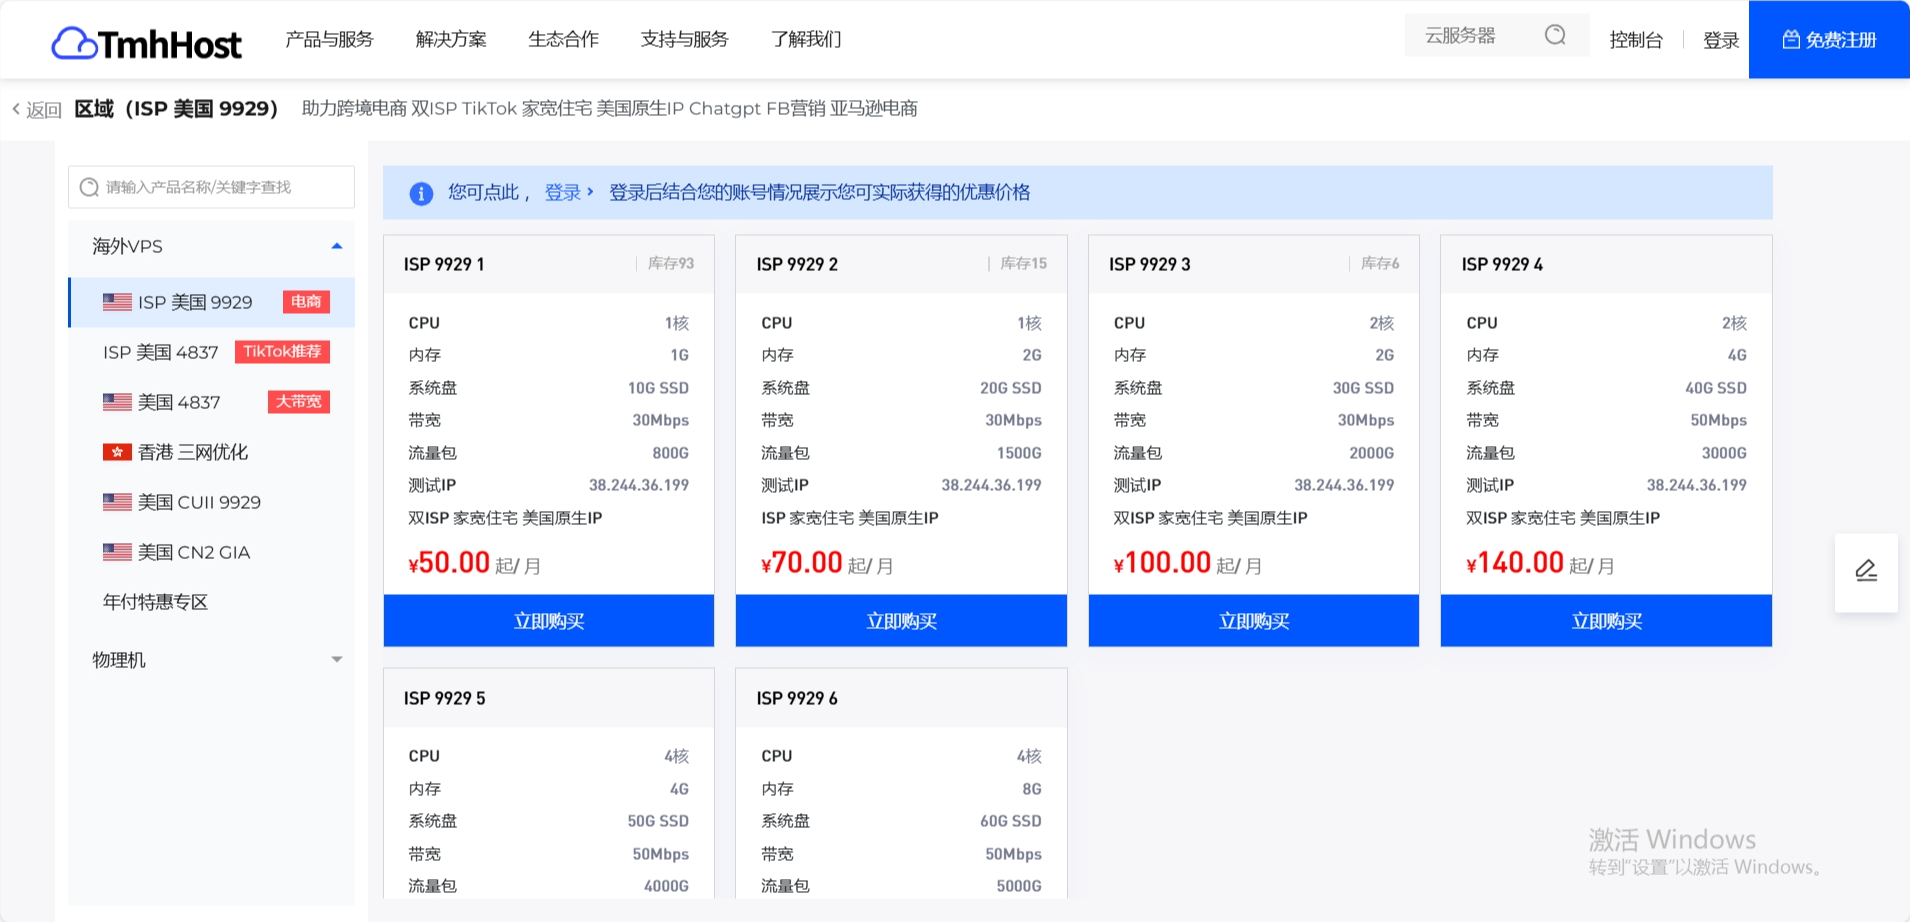Click the 登录 link in the blue banner
This screenshot has height=922, width=1910.
562,192
